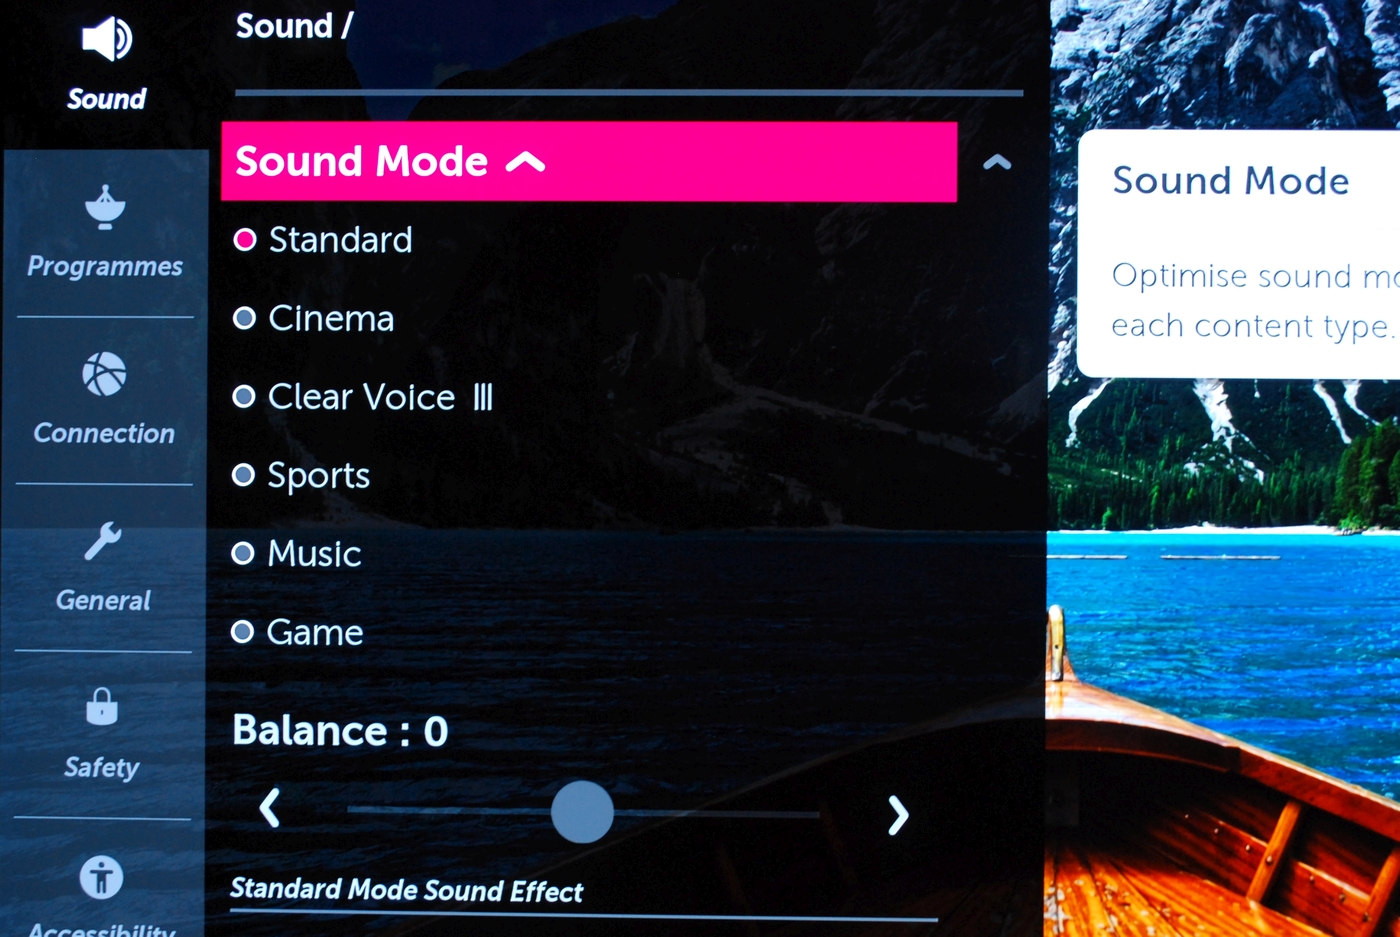
Task: Open Standard Mode Sound Effect
Action: [406, 890]
